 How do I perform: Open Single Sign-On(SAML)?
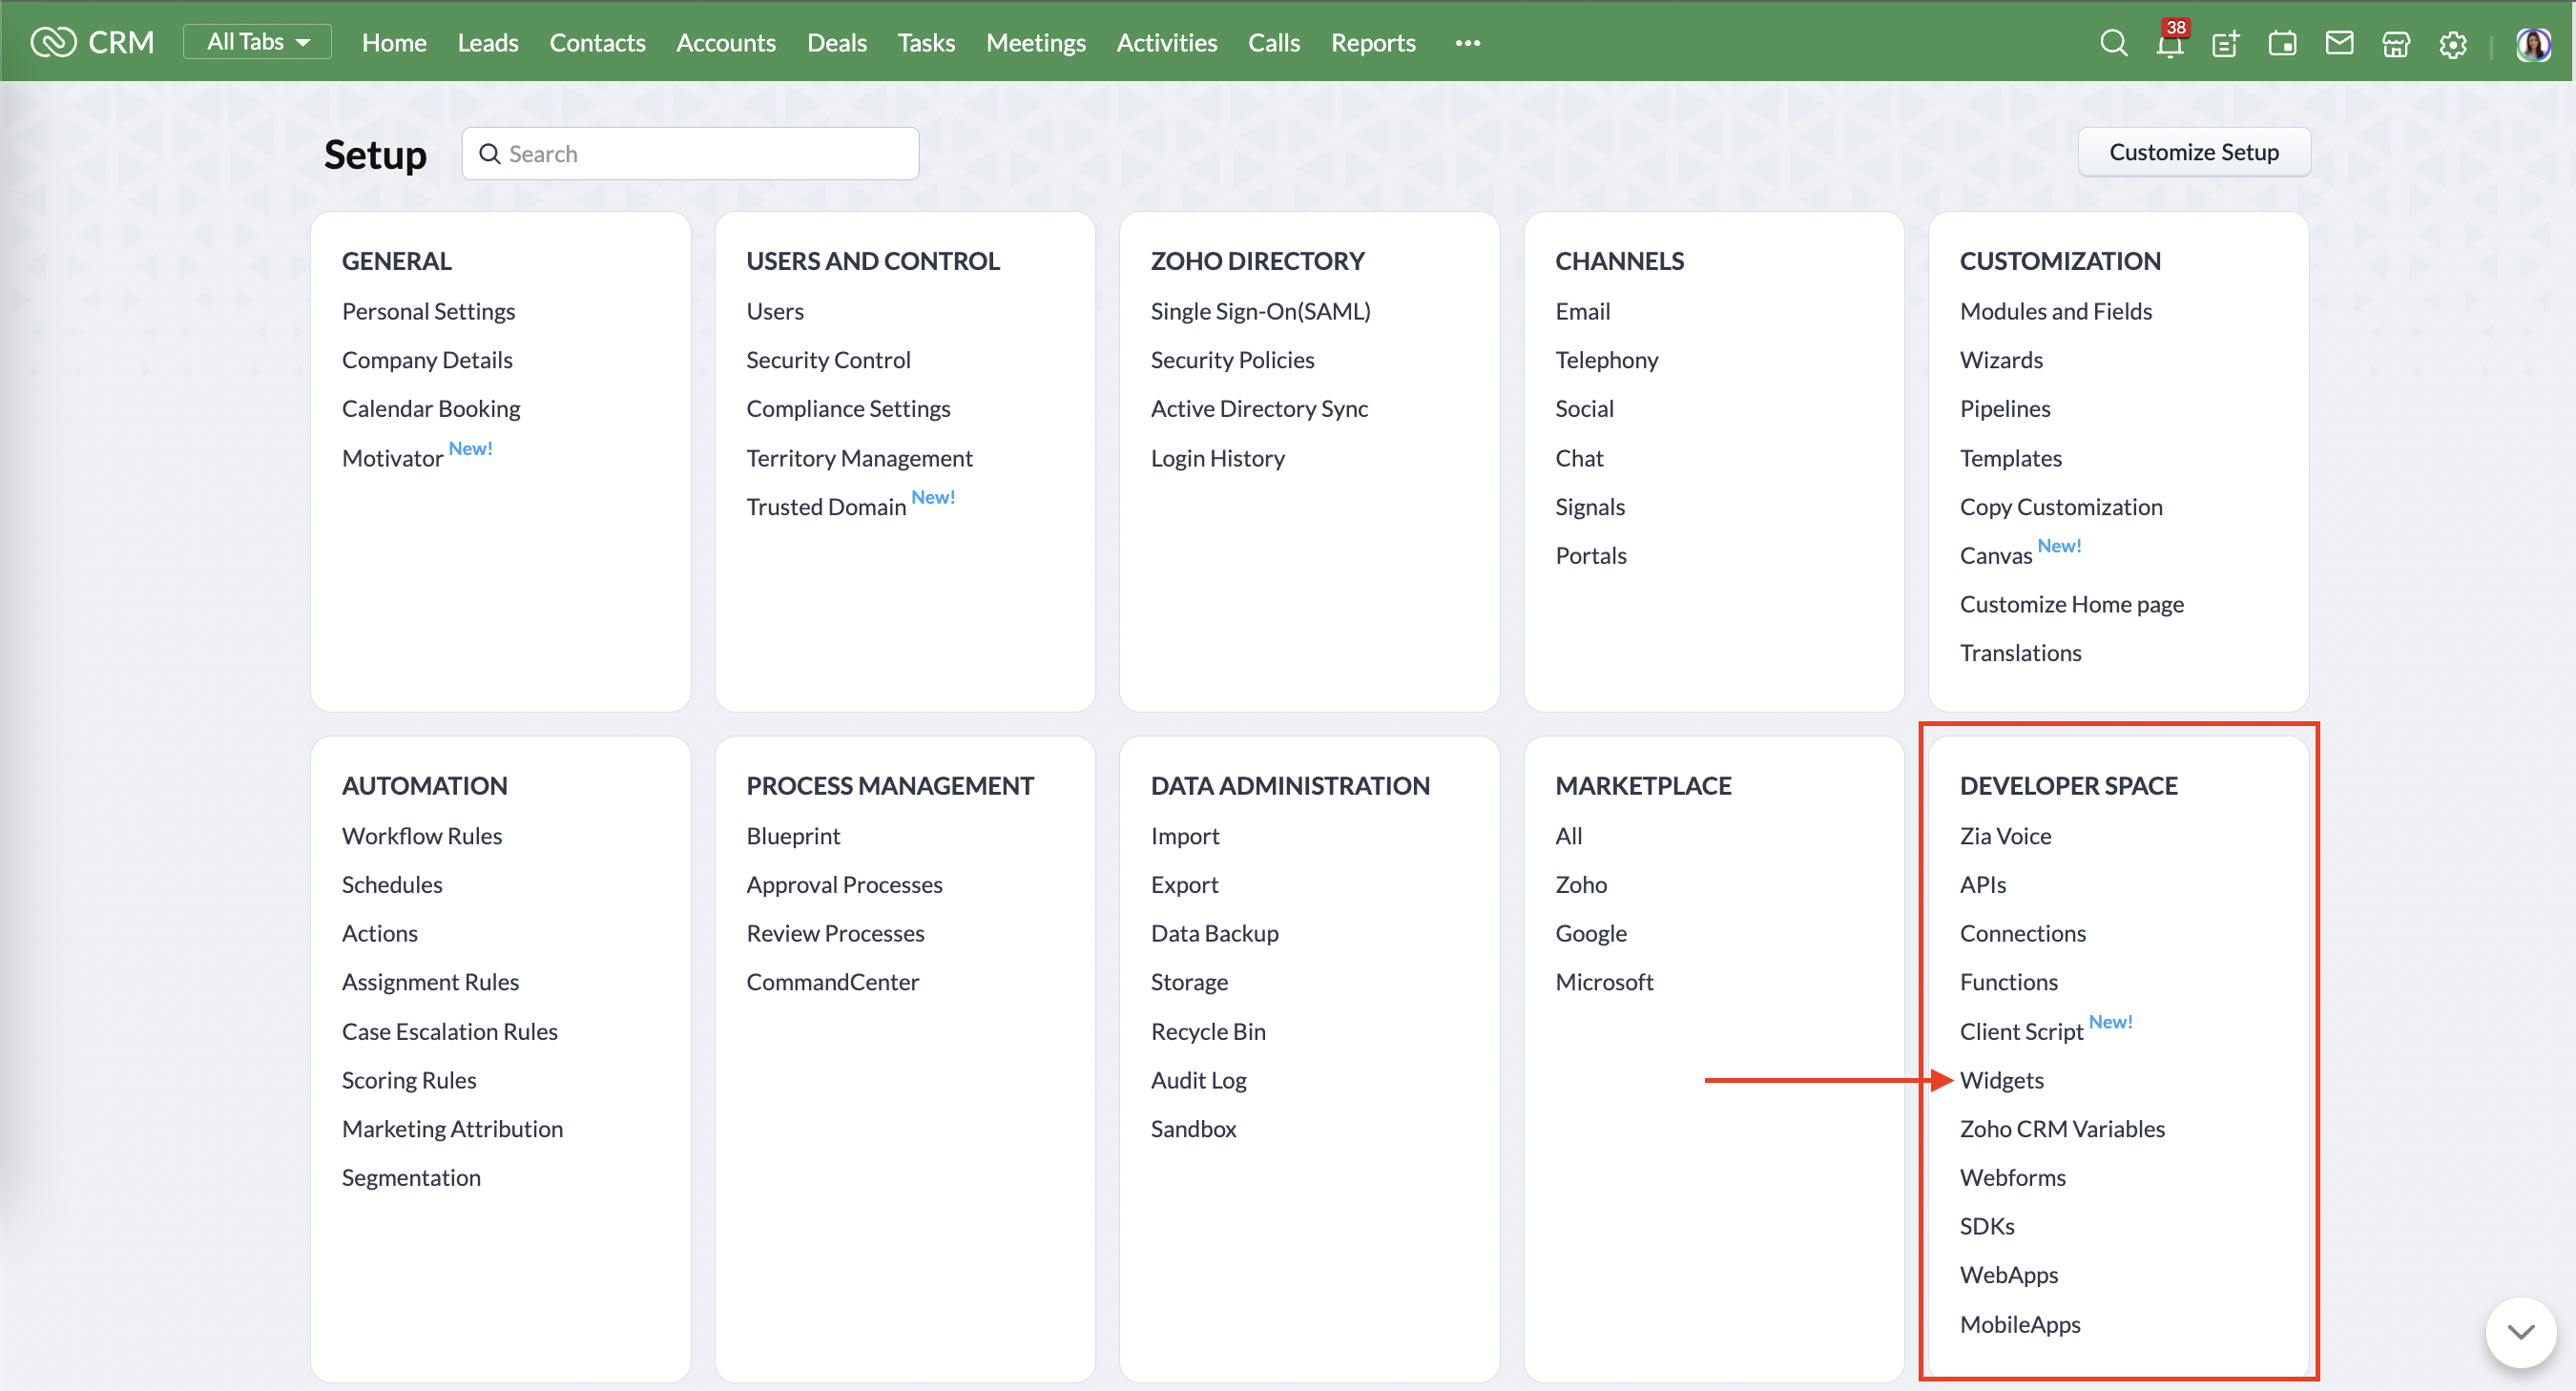[x=1260, y=311]
